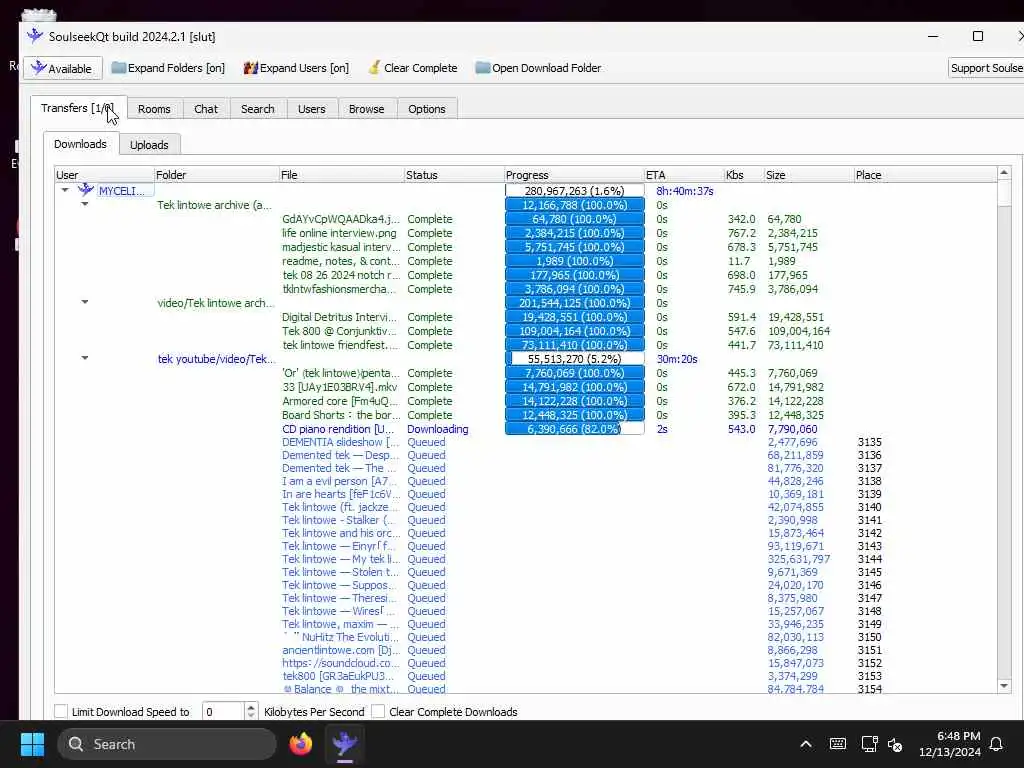The height and width of the screenshot is (768, 1024).
Task: Select Armored core completed file
Action: (340, 401)
